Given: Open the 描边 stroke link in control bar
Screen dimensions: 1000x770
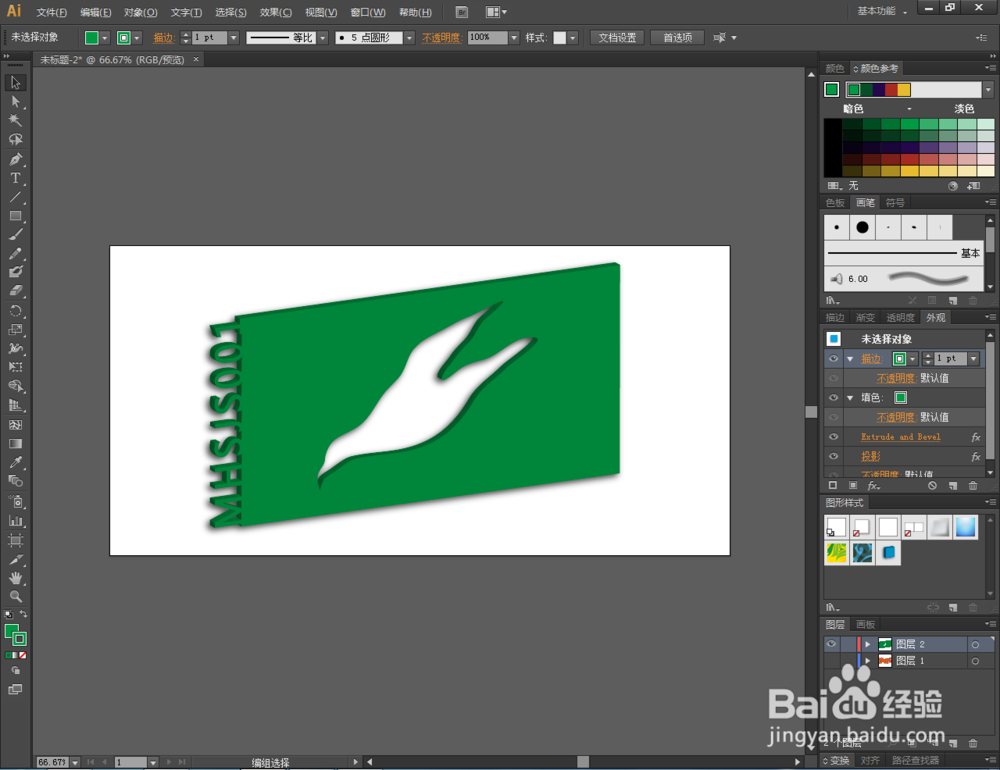Looking at the screenshot, I should point(163,38).
